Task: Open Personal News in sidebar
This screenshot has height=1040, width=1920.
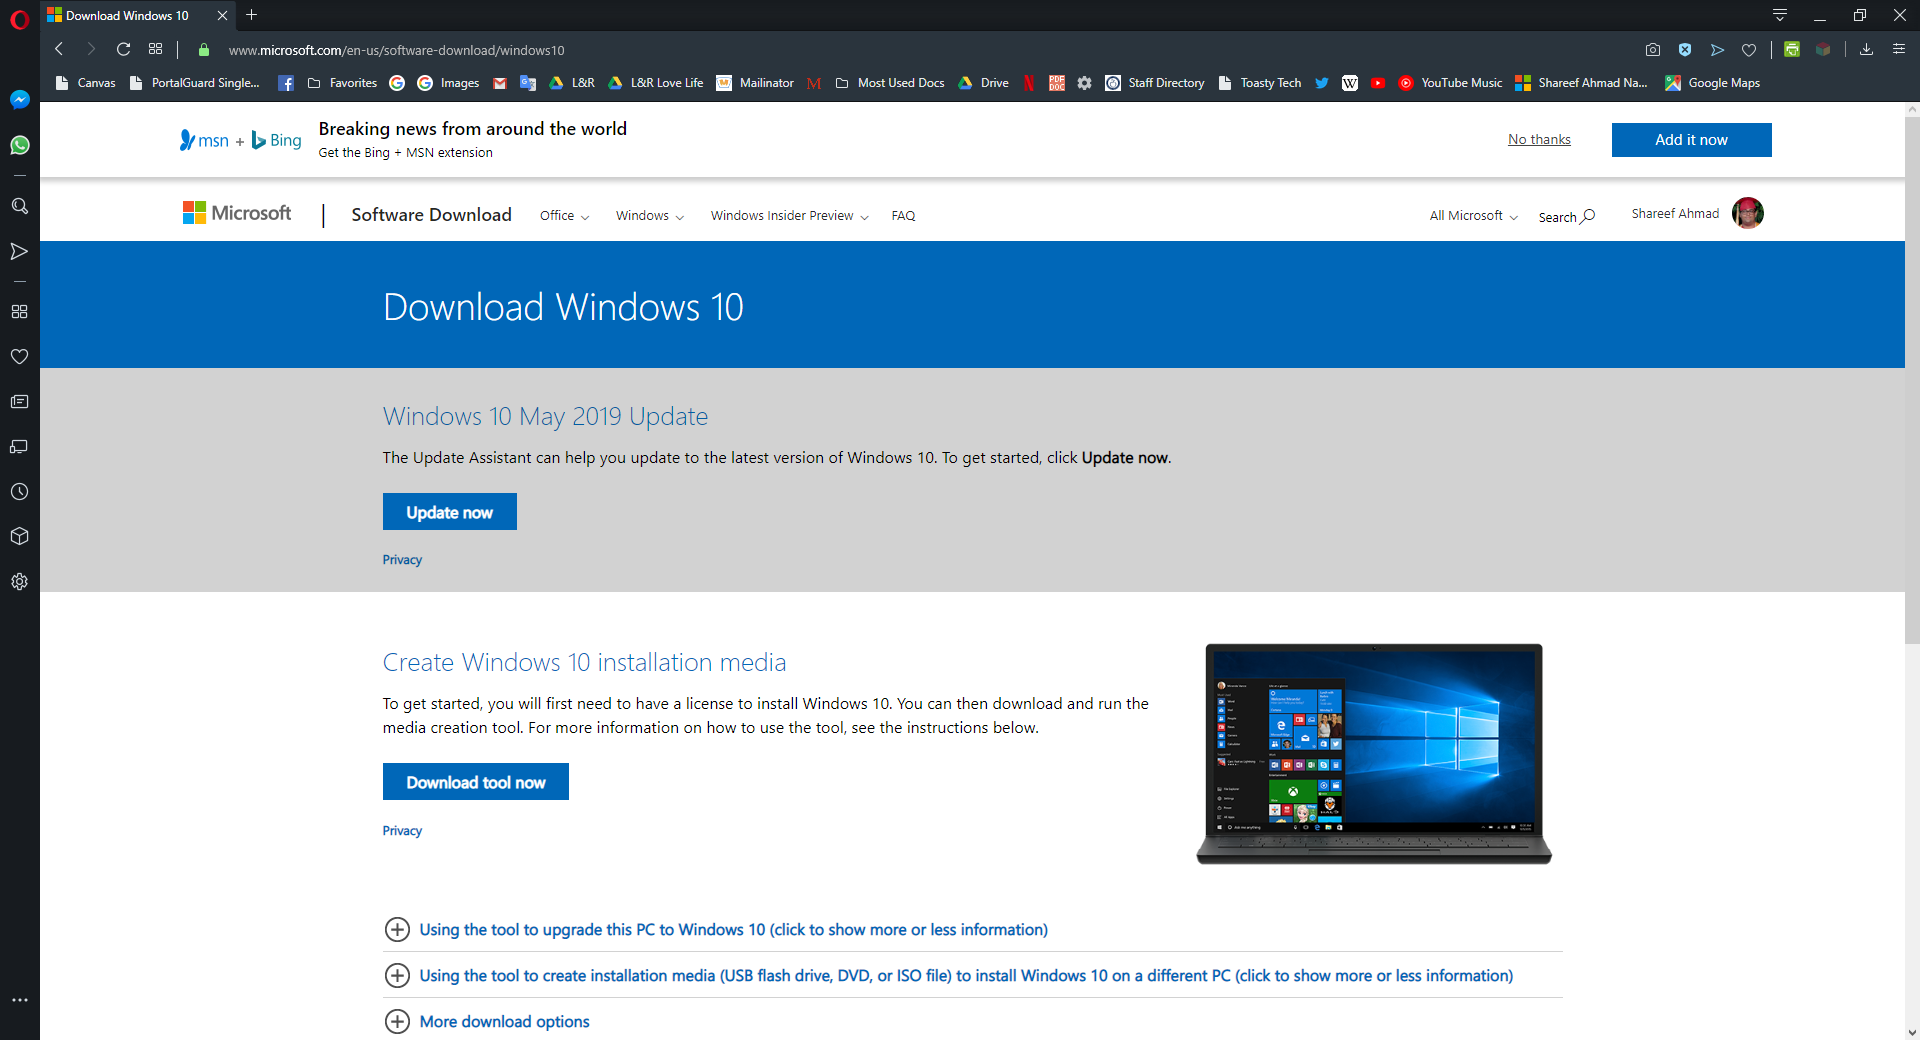Action: [x=19, y=401]
